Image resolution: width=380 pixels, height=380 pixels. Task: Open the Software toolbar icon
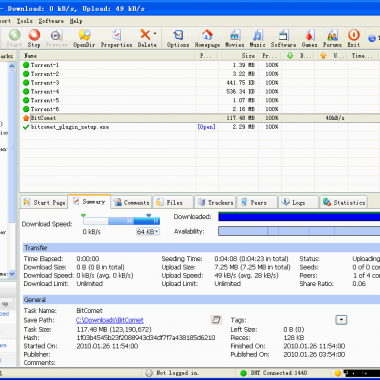pos(283,38)
